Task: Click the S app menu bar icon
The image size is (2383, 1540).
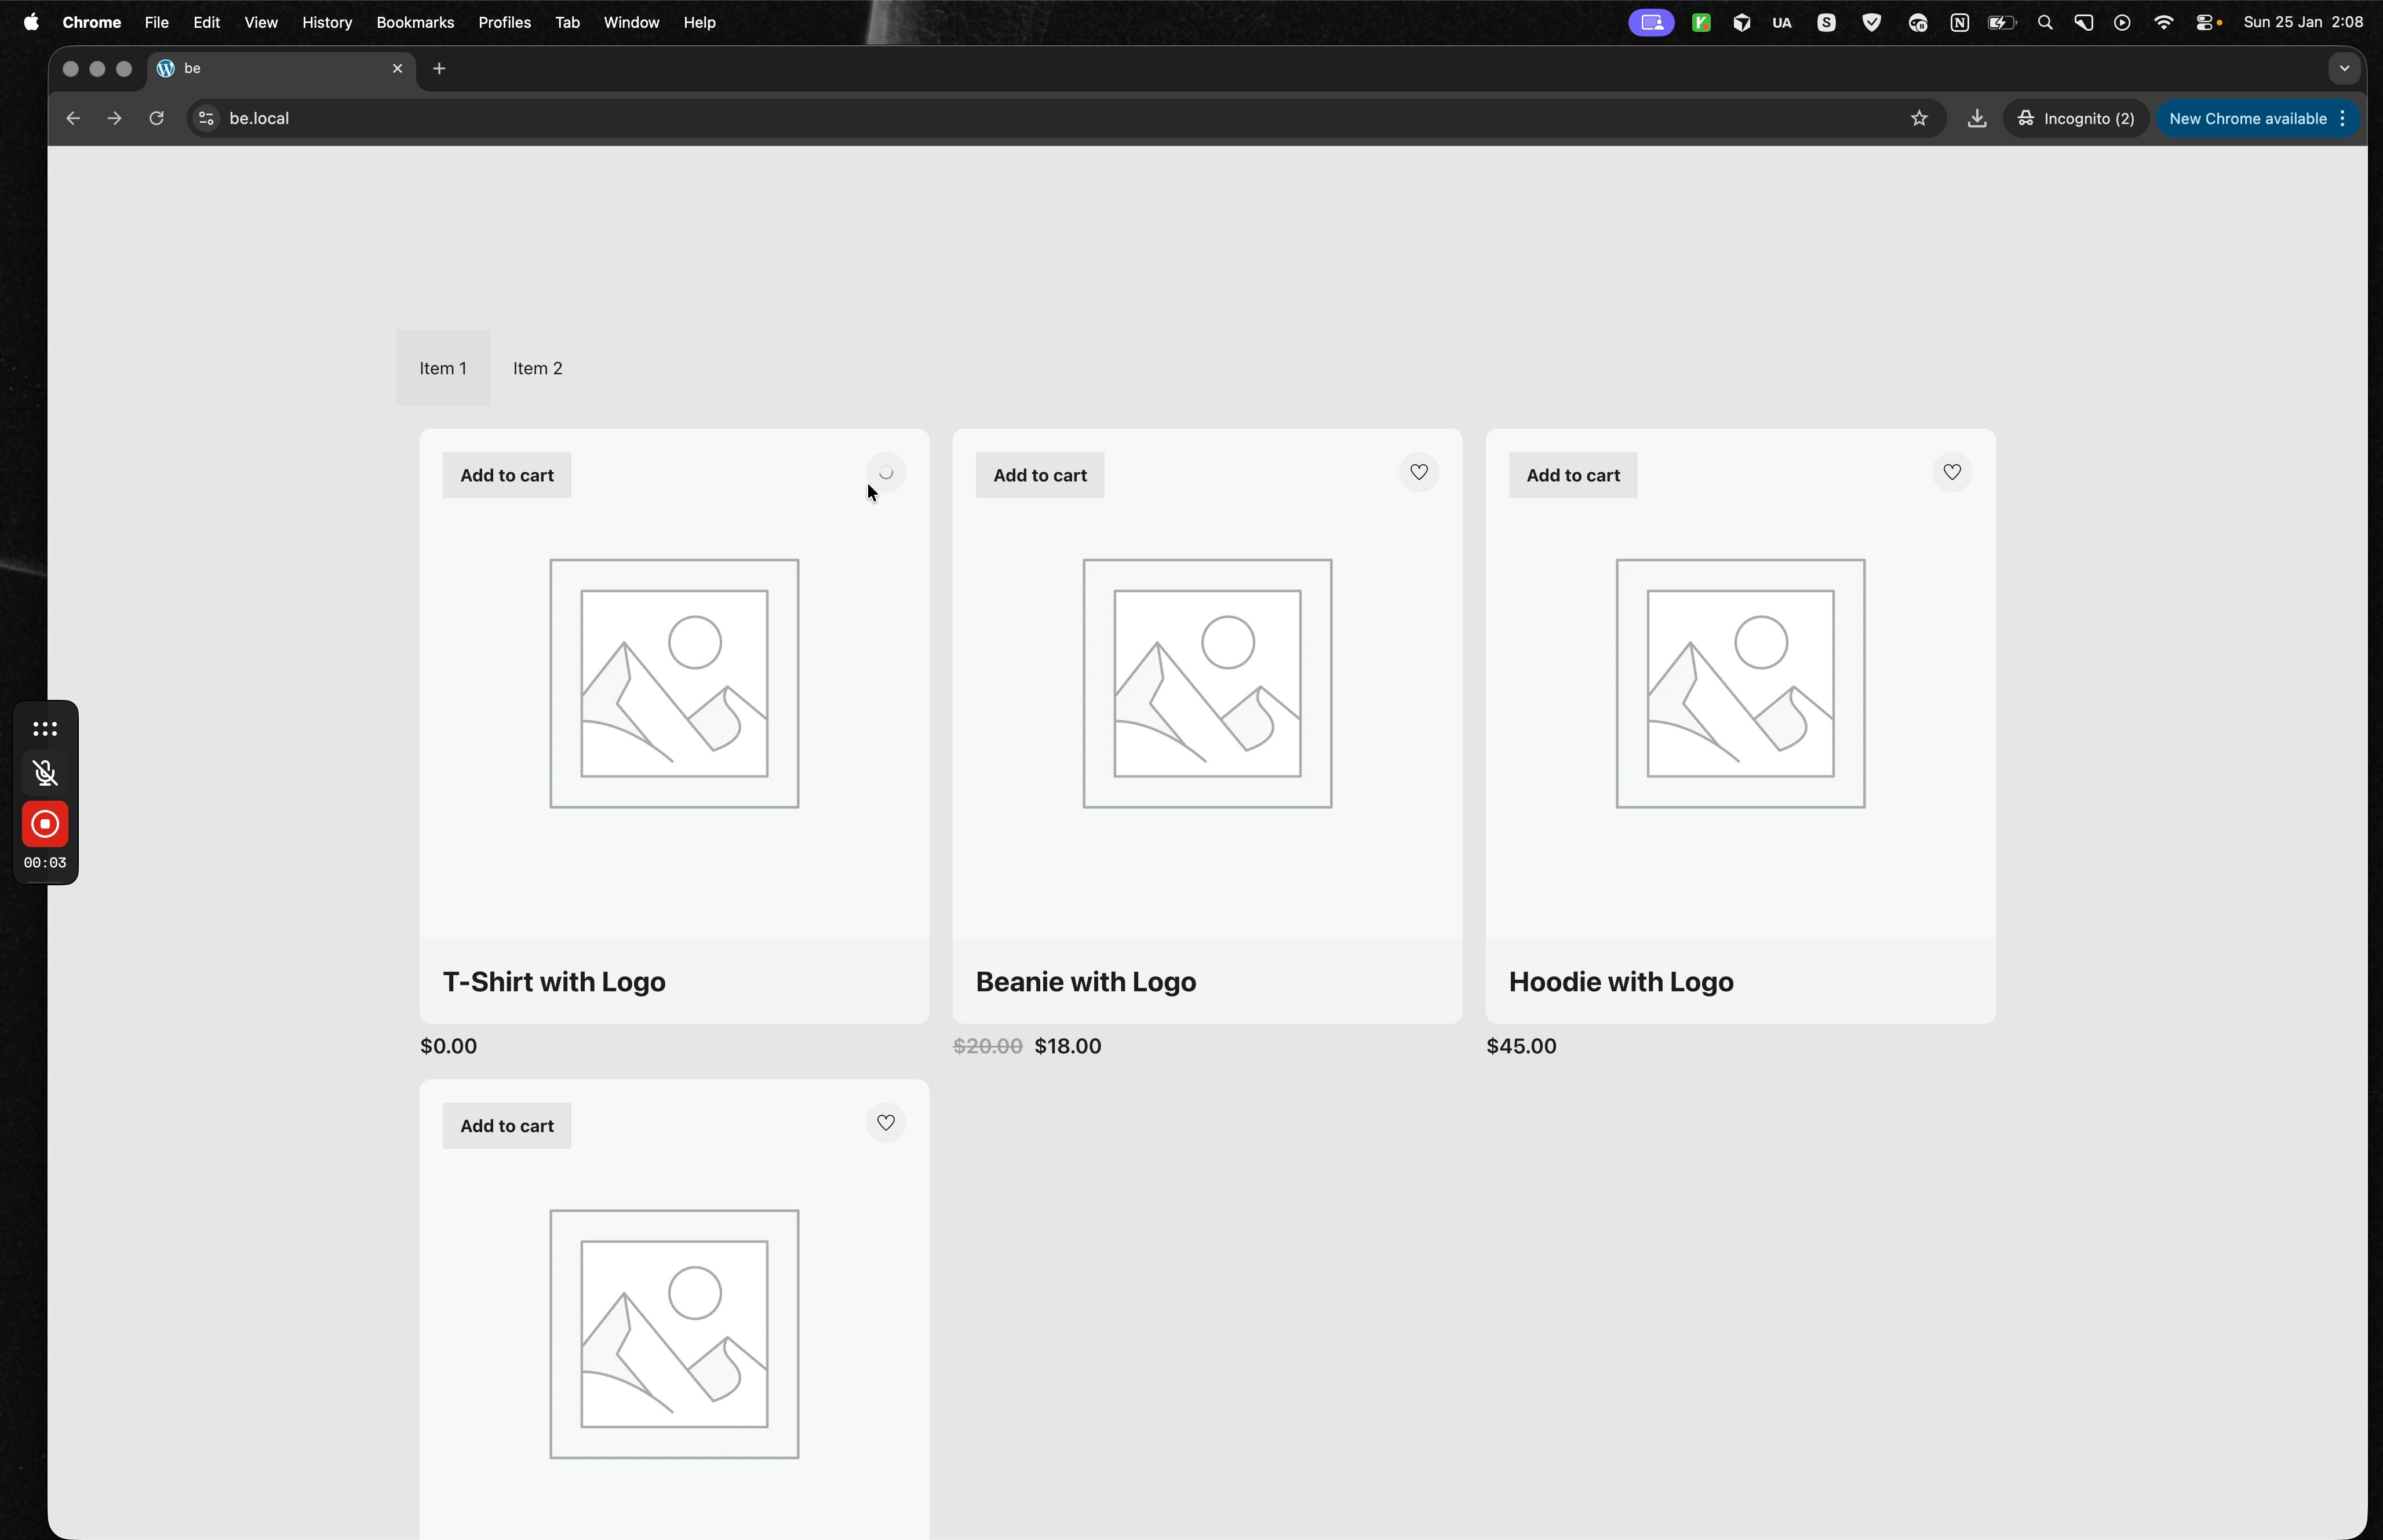Action: 1826,22
